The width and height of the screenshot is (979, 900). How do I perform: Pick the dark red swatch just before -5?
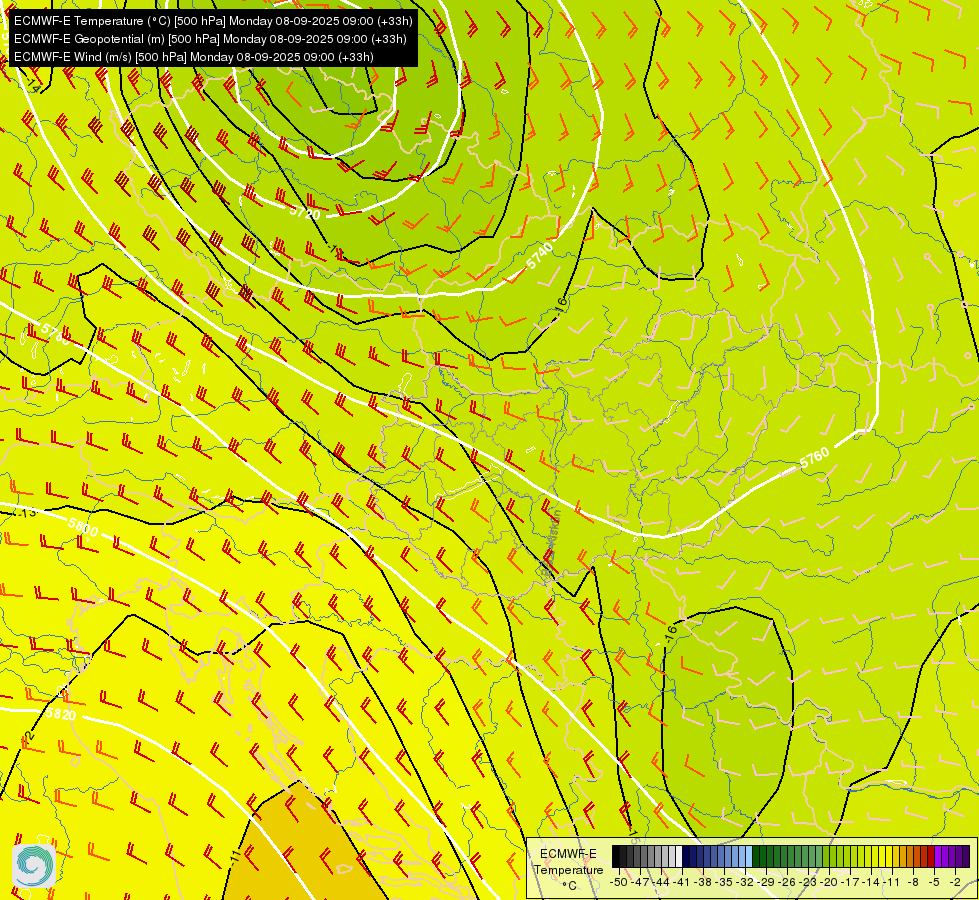[930, 856]
